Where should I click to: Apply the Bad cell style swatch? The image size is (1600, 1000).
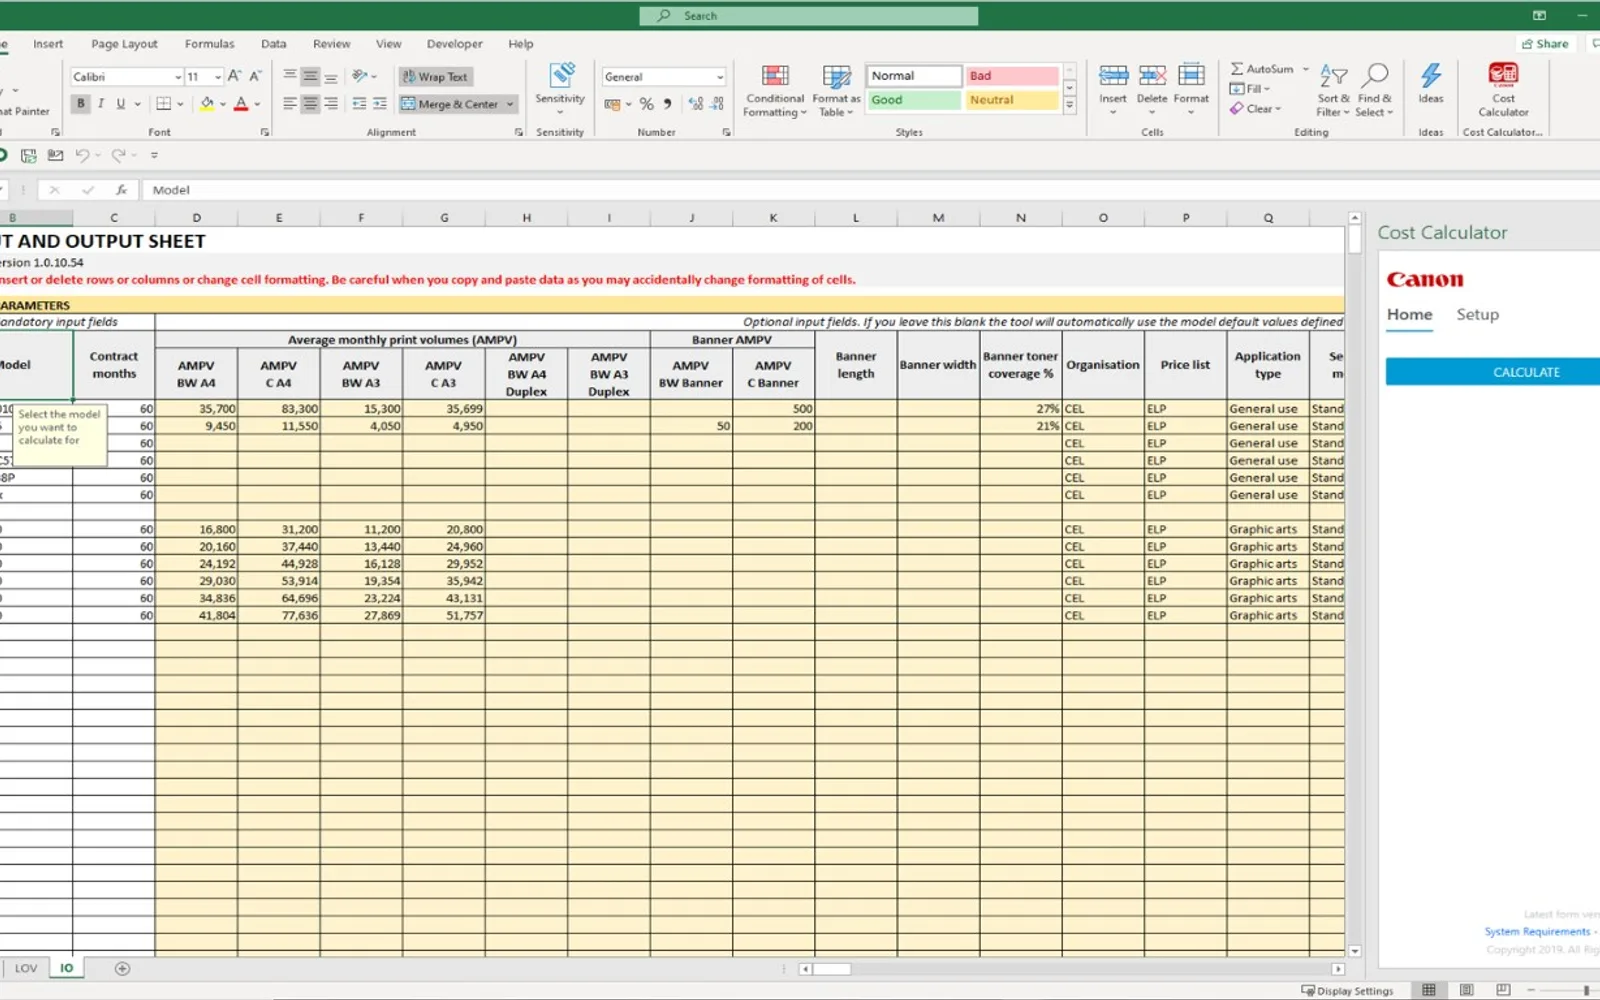[x=1012, y=76]
